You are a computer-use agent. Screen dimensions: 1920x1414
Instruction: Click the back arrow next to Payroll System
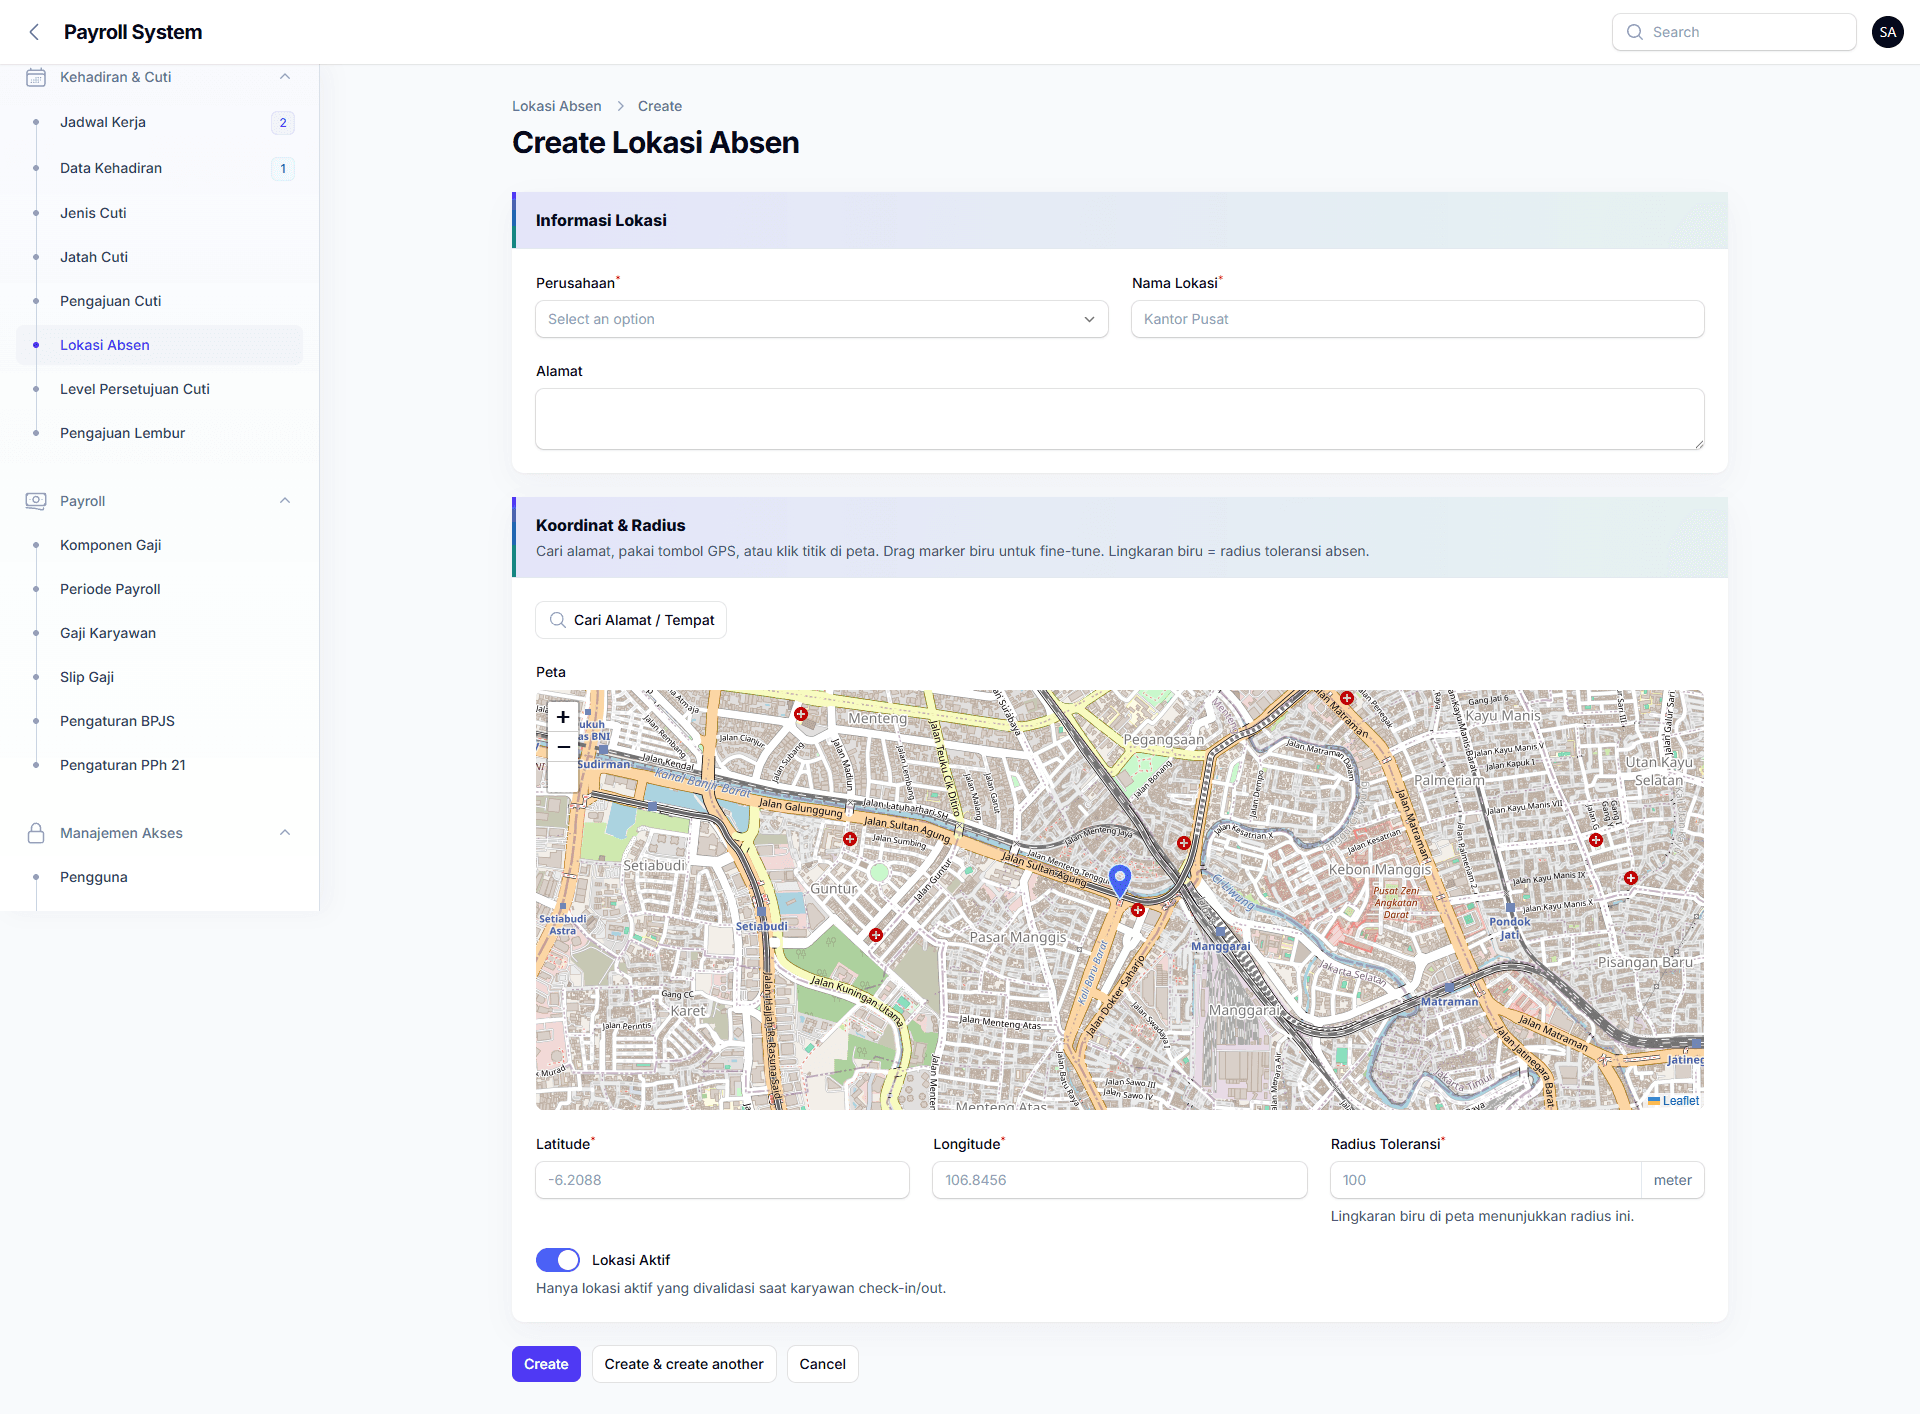point(34,32)
